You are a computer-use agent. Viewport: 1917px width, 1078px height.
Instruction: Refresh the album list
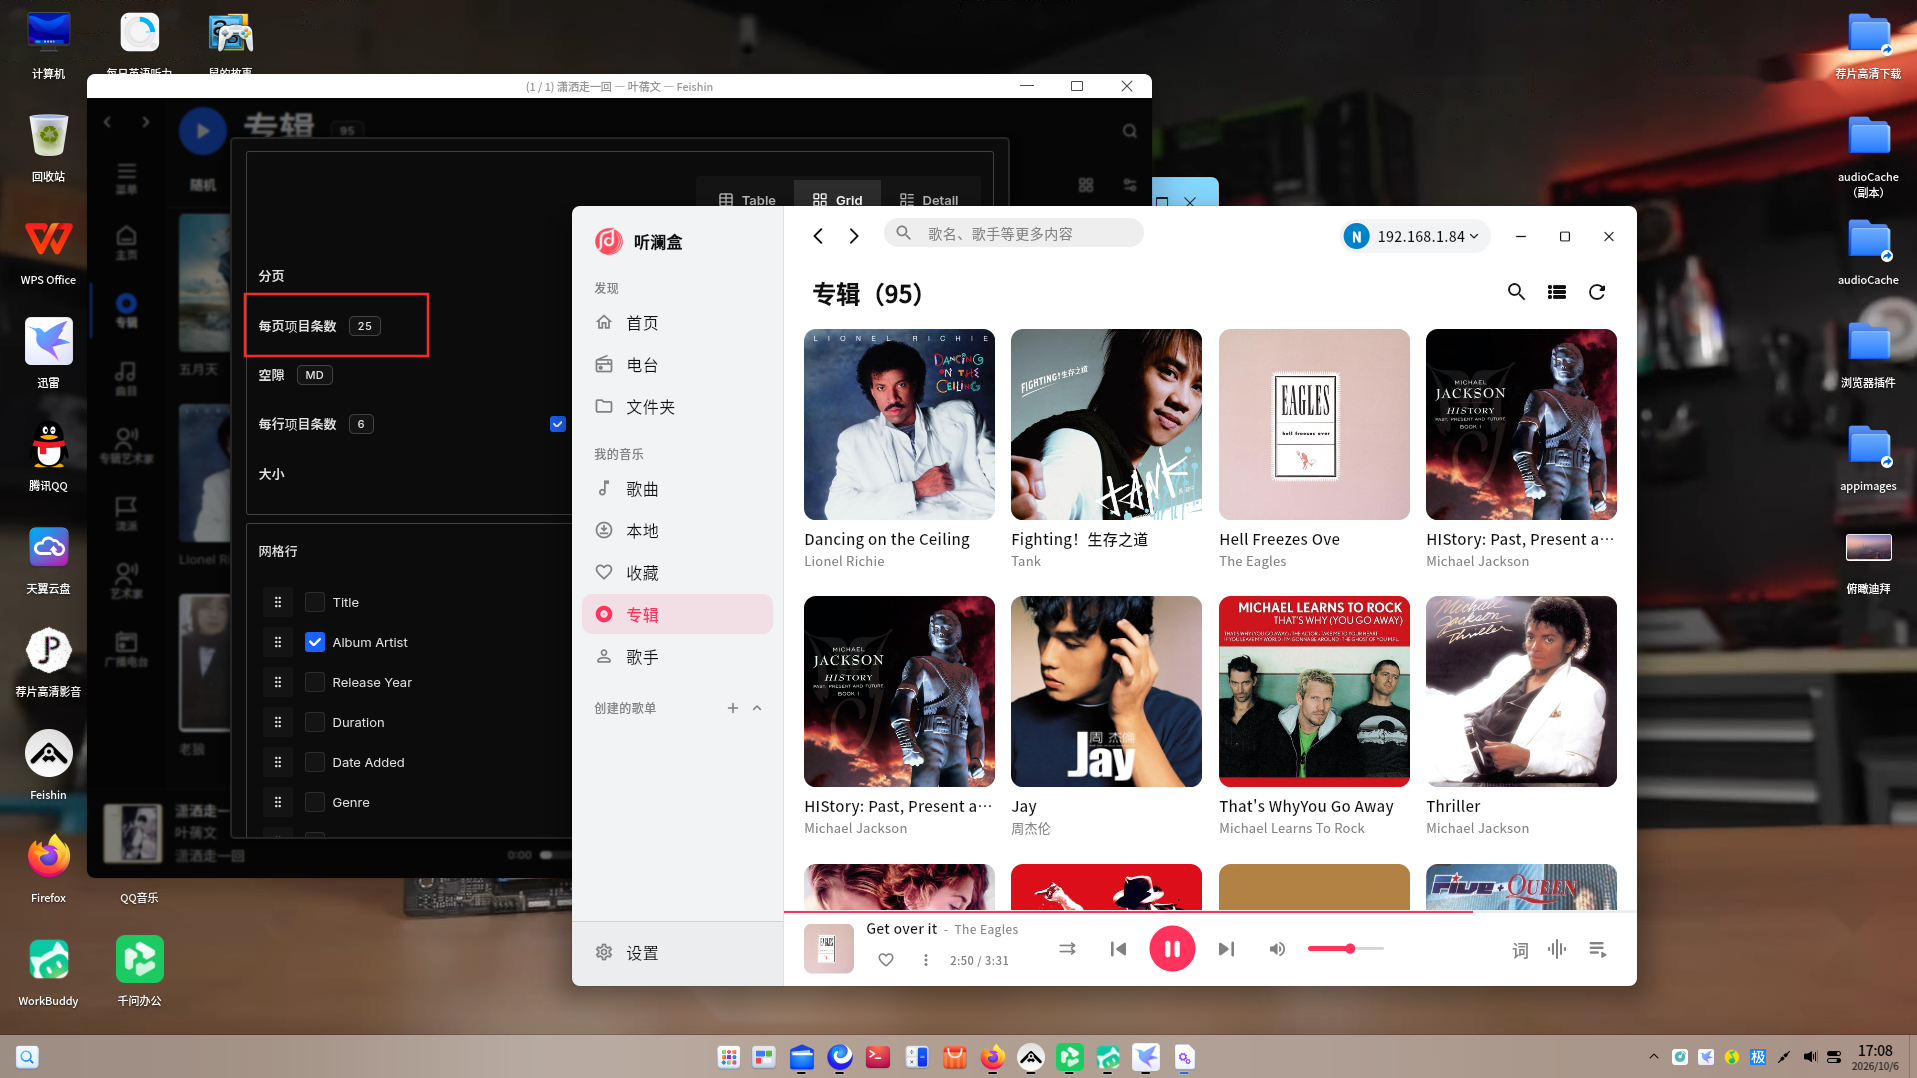1597,292
